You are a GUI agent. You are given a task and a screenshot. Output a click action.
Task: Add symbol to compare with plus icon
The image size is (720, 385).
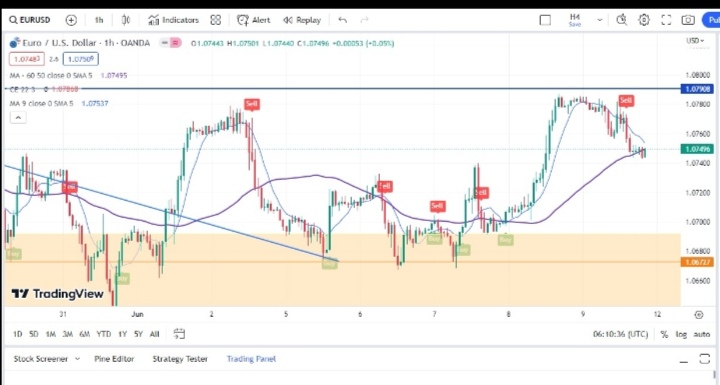click(x=71, y=20)
